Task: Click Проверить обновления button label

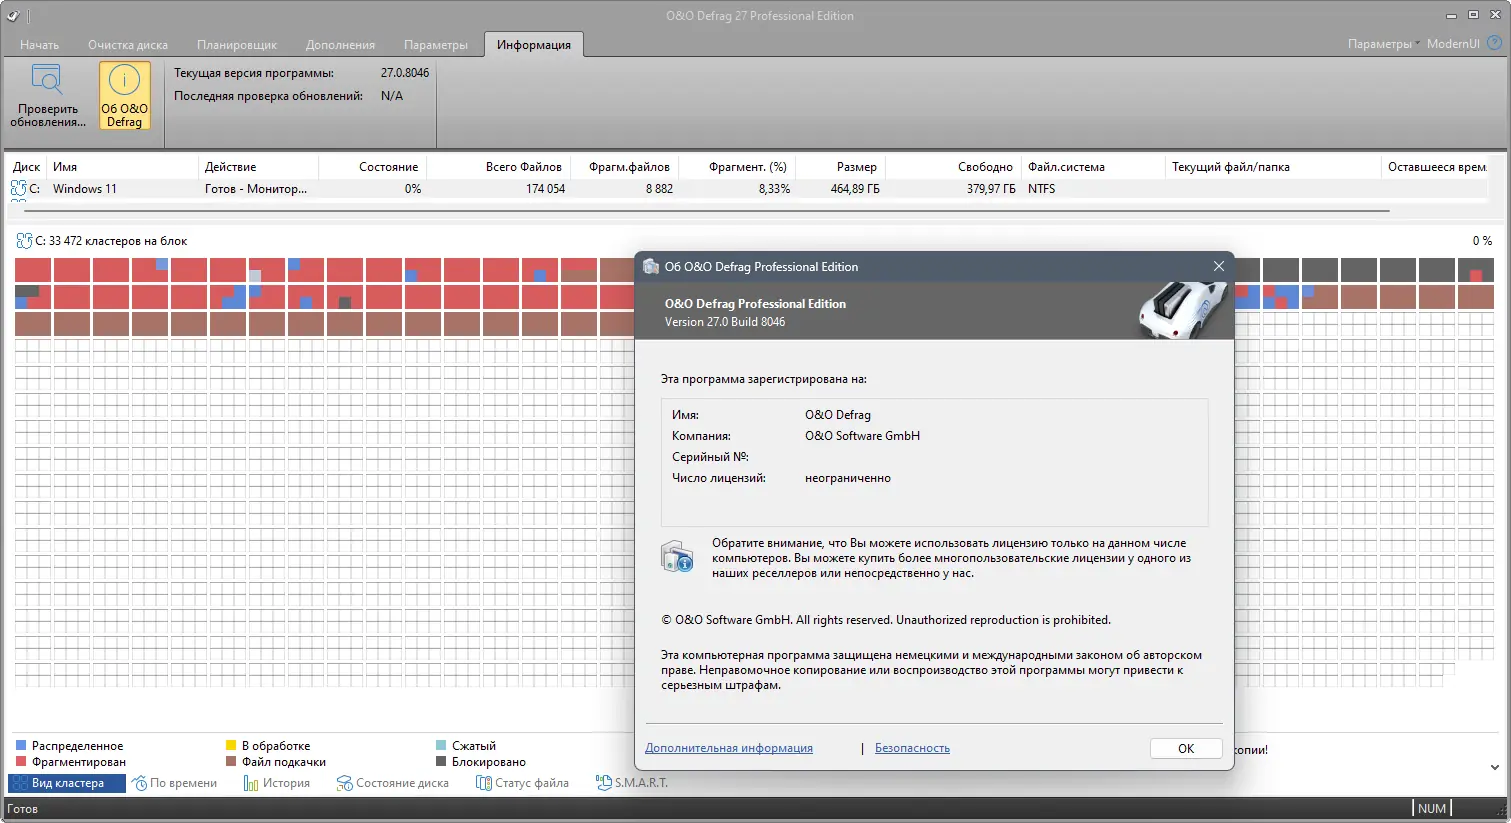Action: click(x=48, y=115)
